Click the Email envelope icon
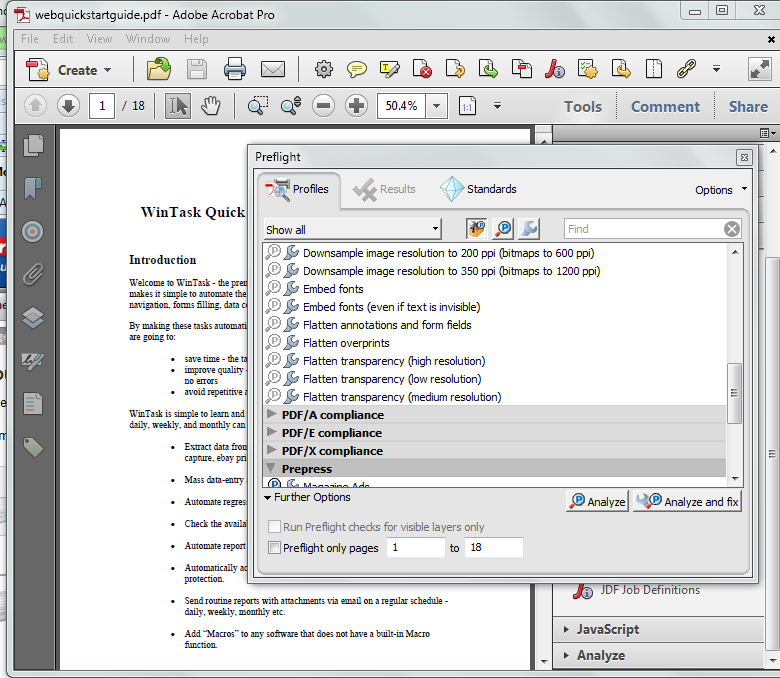 pos(273,69)
